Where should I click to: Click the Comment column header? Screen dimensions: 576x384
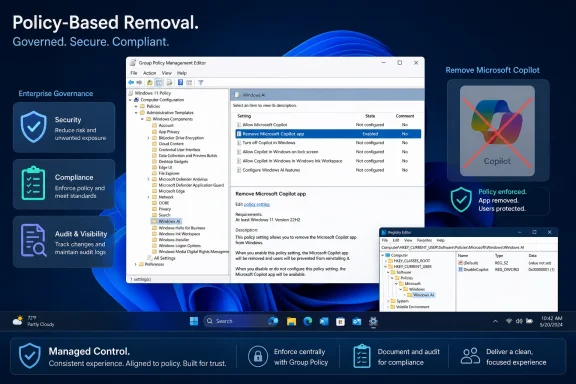click(x=405, y=116)
